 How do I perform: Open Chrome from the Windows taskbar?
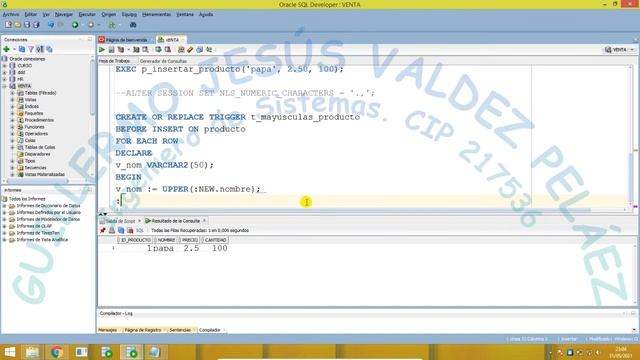click(x=57, y=352)
